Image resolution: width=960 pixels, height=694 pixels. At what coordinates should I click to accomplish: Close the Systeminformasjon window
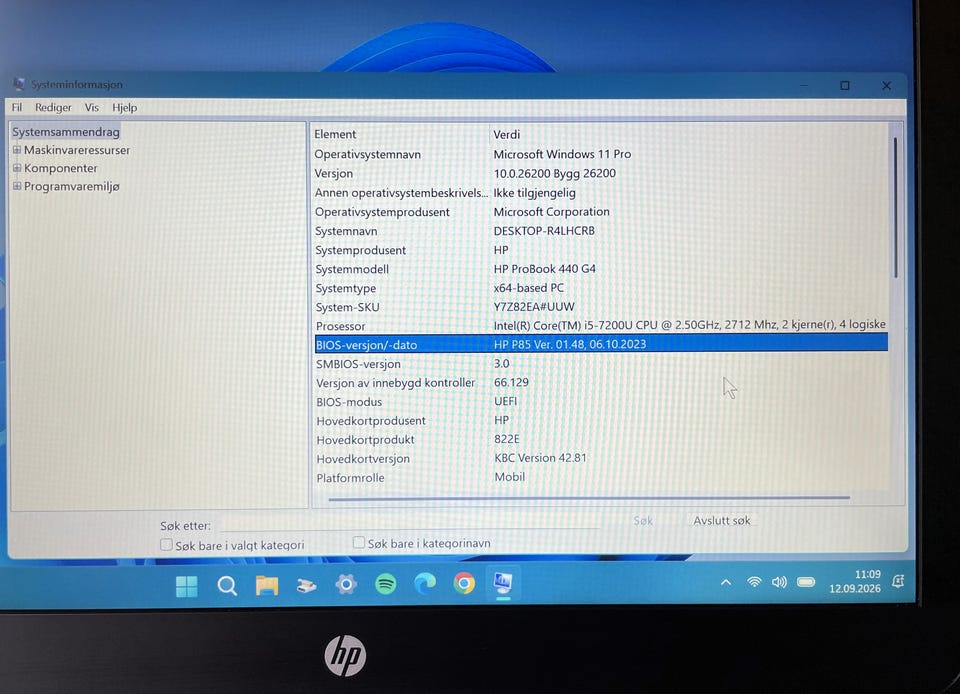886,86
